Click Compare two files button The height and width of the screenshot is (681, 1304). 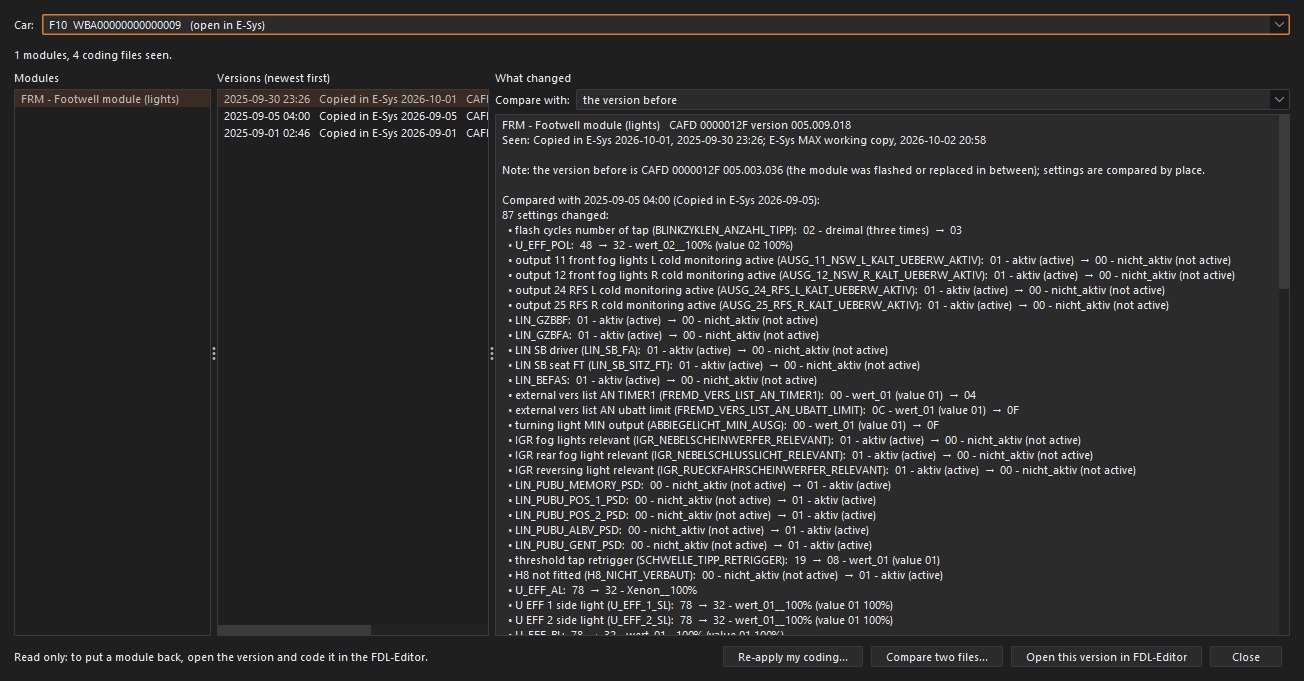[937, 657]
